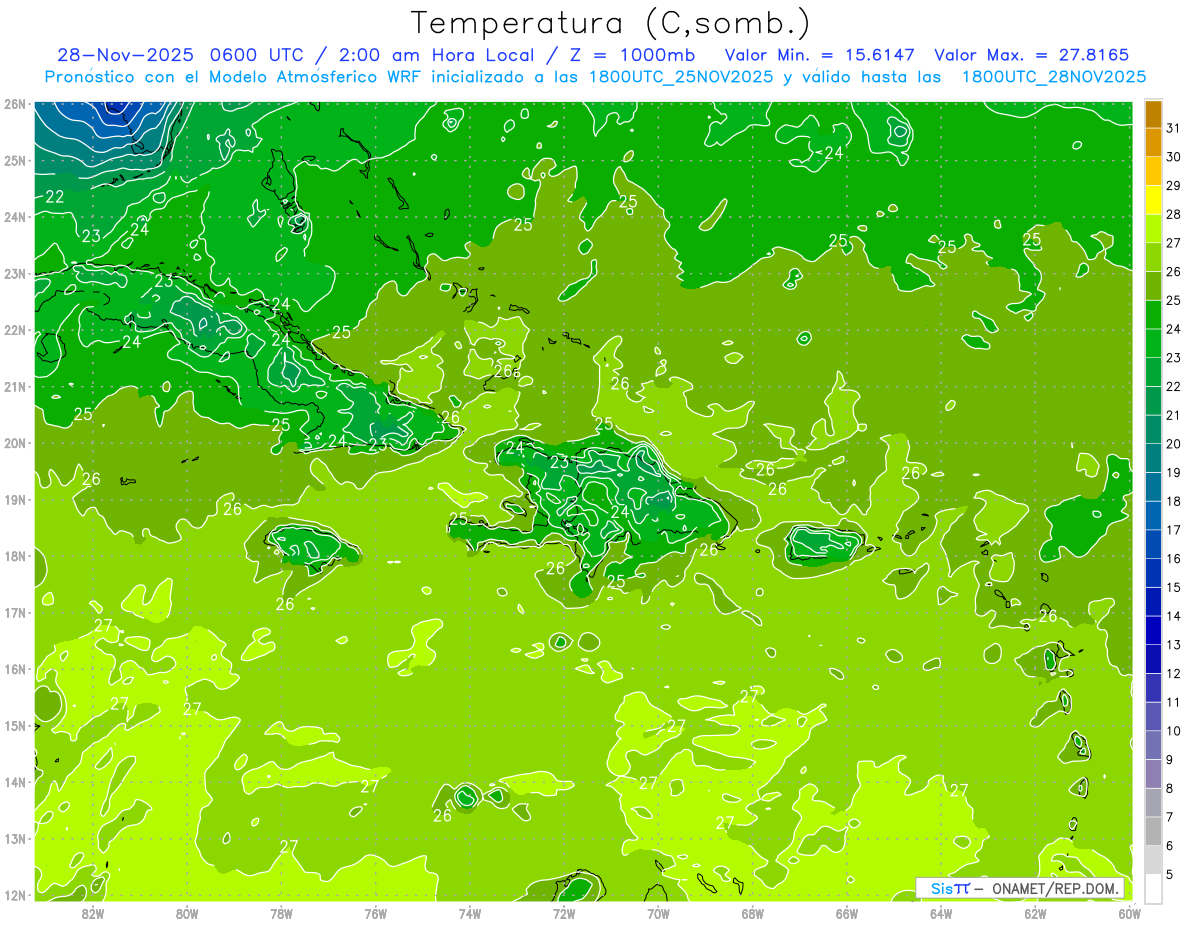Click the '74W' longitude axis label
This screenshot has height=927, width=1200.
(x=470, y=913)
